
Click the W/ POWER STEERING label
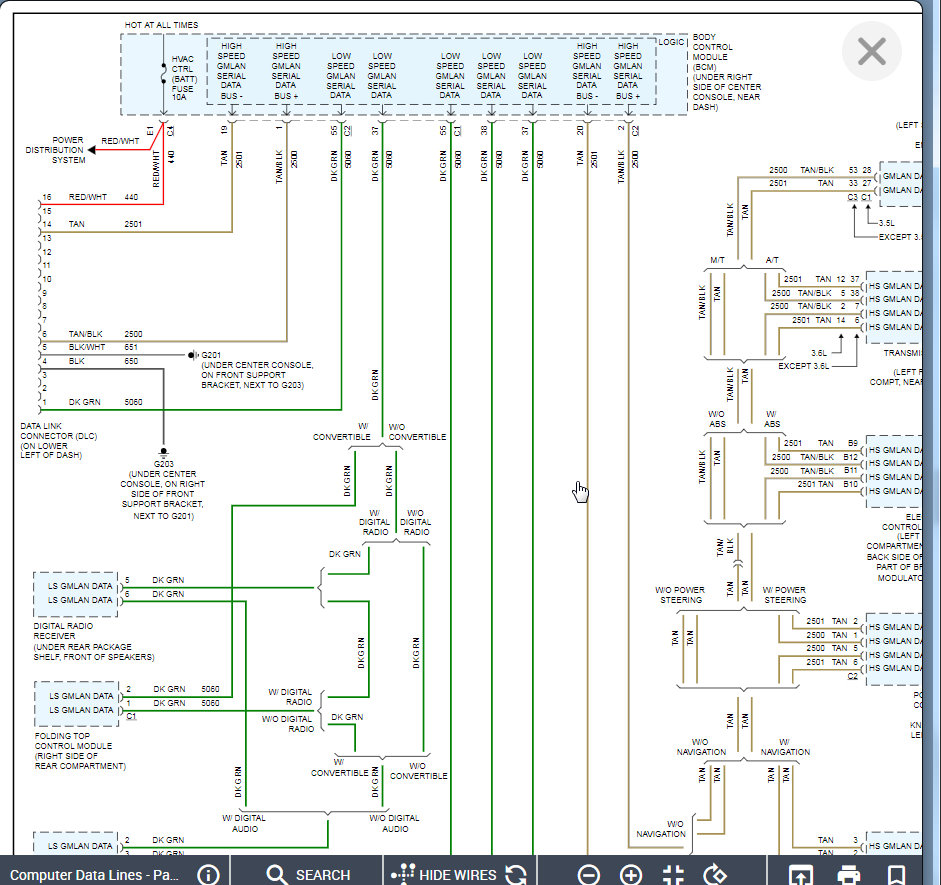784,595
